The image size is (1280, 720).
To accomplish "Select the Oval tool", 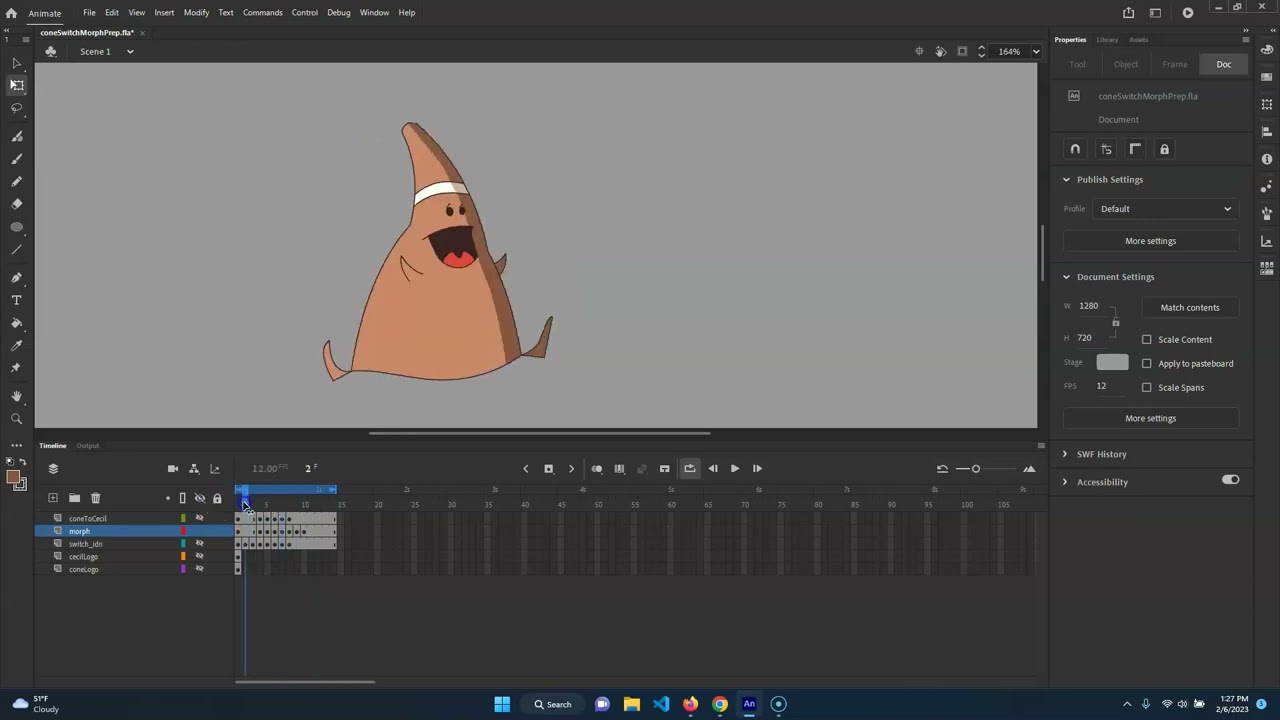I will [x=16, y=227].
